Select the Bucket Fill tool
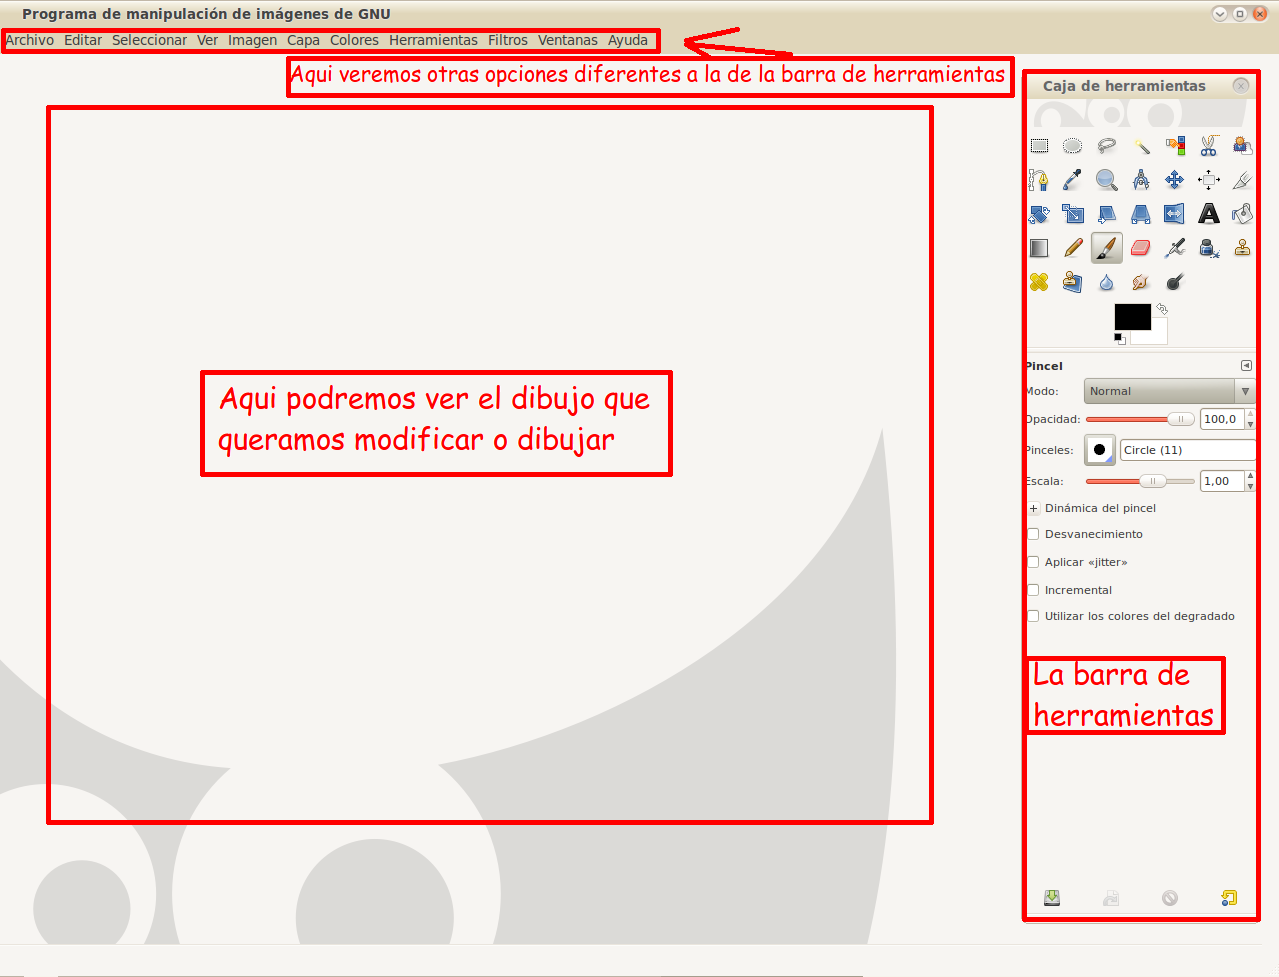Image resolution: width=1279 pixels, height=977 pixels. click(1242, 213)
